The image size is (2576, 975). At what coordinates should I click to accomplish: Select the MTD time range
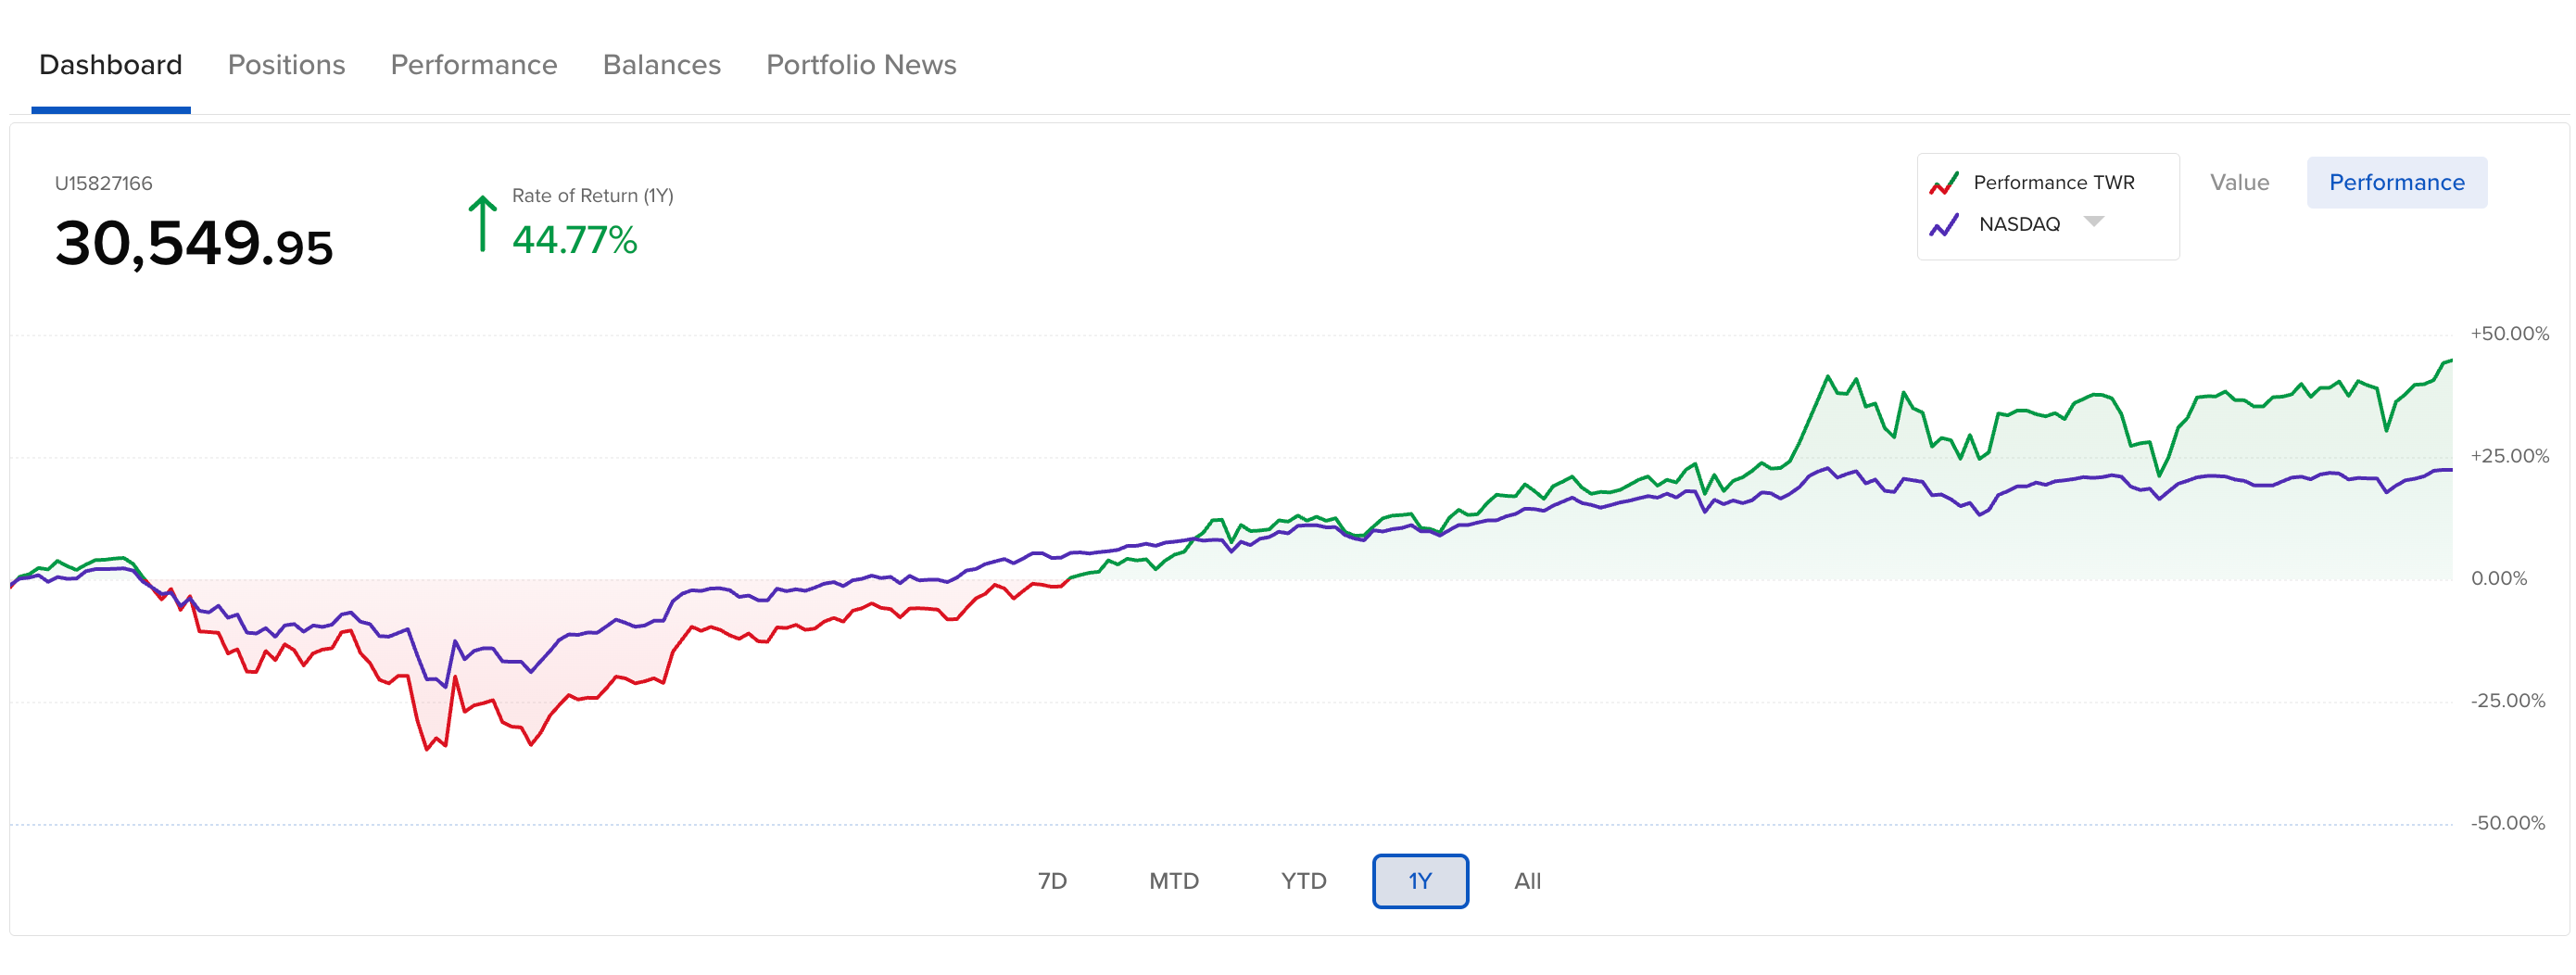coord(1173,881)
